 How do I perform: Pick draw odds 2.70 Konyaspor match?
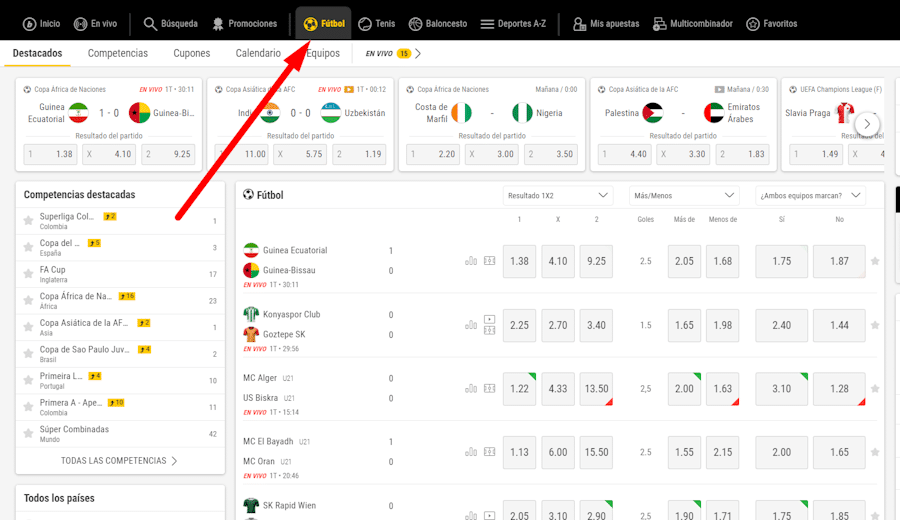tap(558, 325)
